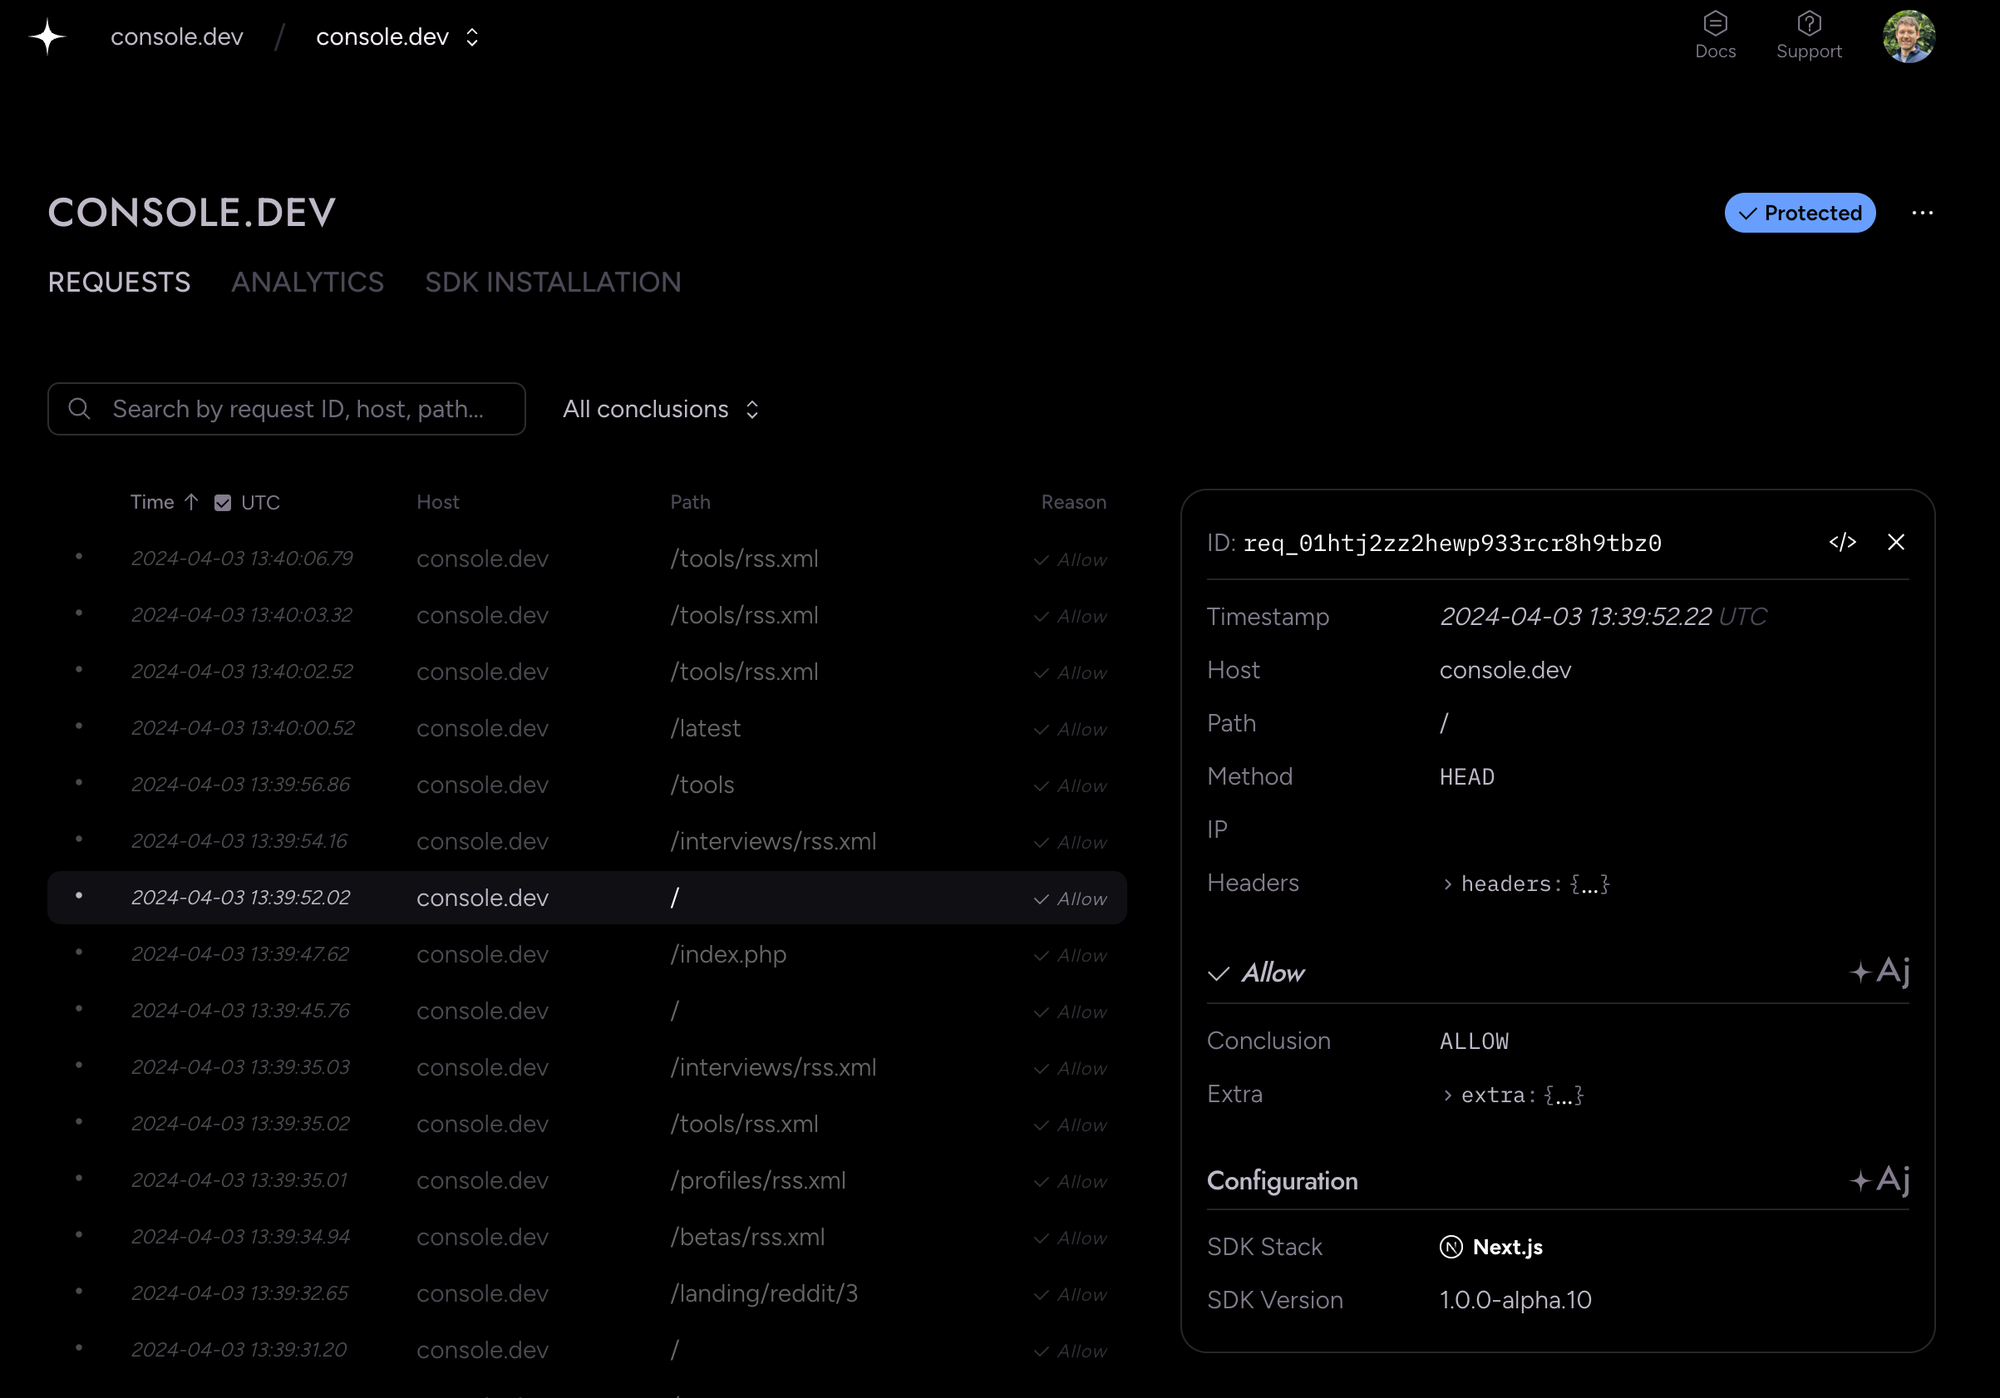The image size is (2000, 1398).
Task: Click the Protected status button
Action: click(1799, 213)
